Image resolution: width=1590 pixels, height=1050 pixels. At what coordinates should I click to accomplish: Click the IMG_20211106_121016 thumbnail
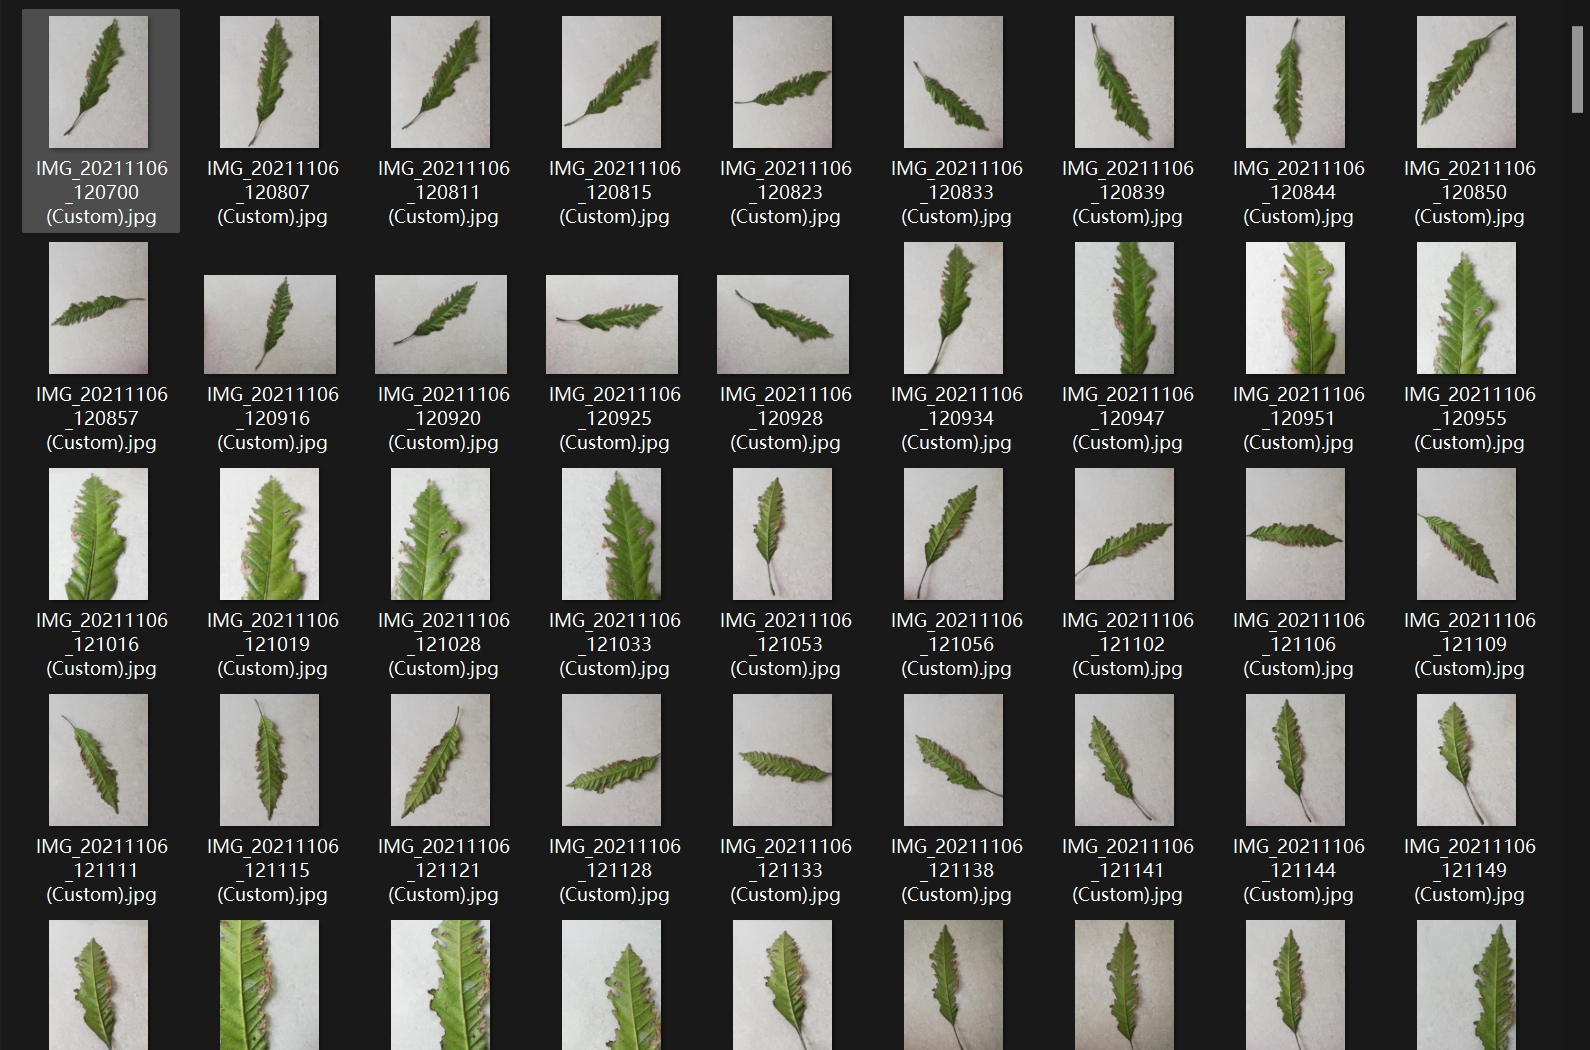(99, 534)
